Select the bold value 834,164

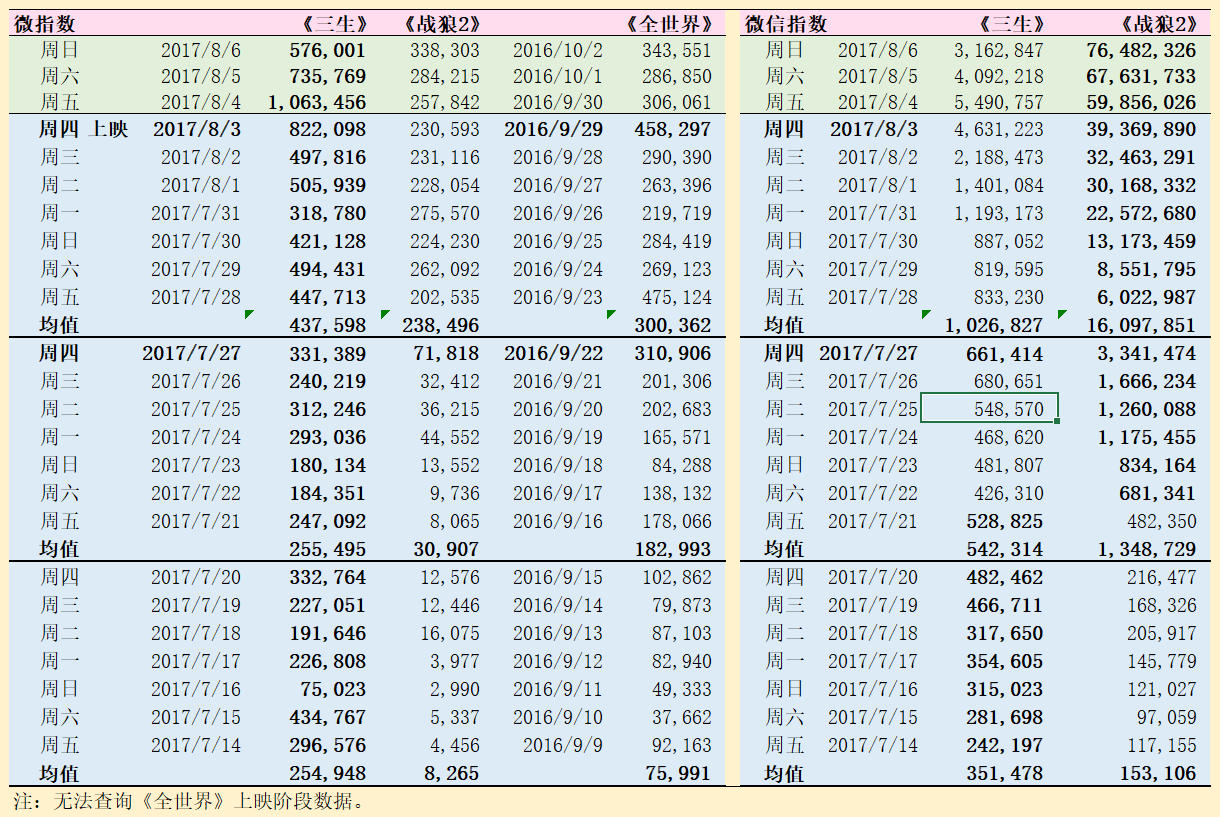(x=1158, y=465)
